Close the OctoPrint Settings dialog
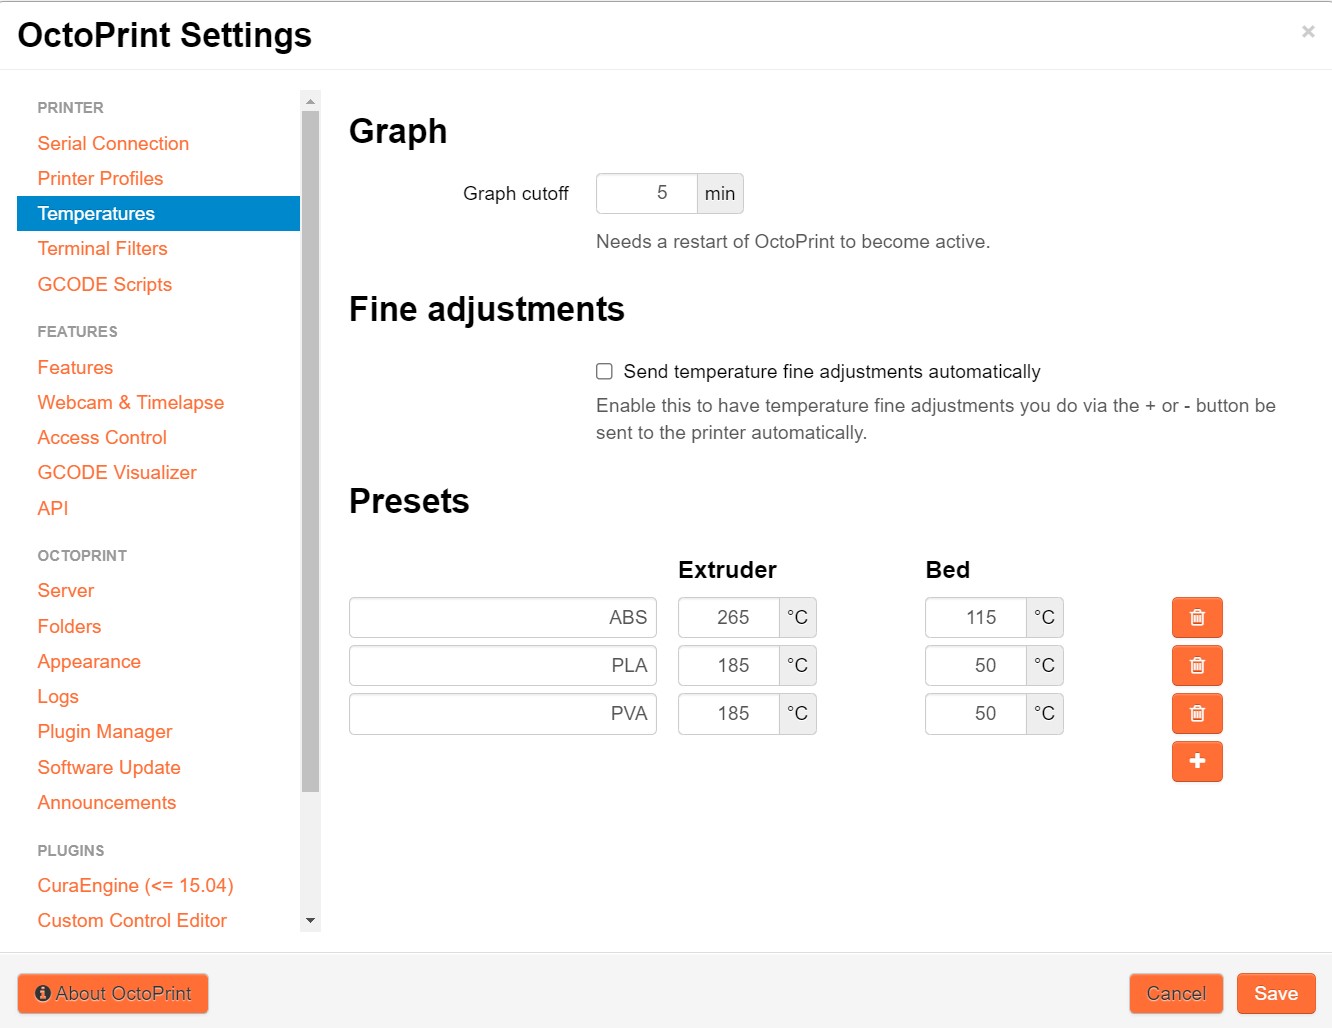The image size is (1332, 1028). pyautogui.click(x=1307, y=32)
